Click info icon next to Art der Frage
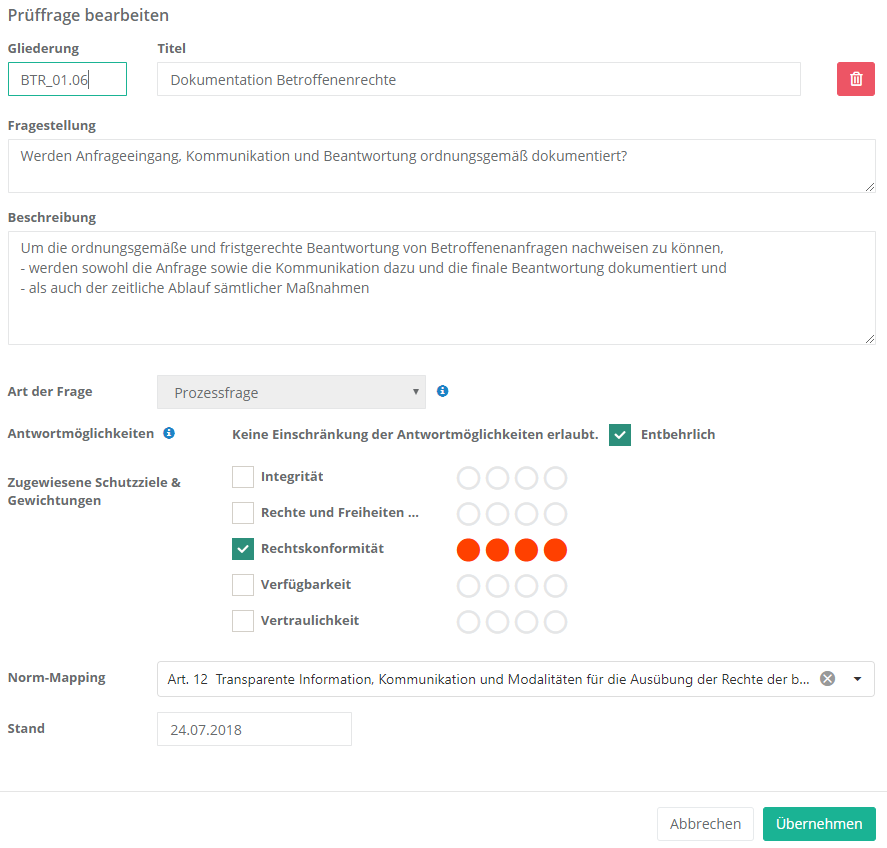 [443, 391]
